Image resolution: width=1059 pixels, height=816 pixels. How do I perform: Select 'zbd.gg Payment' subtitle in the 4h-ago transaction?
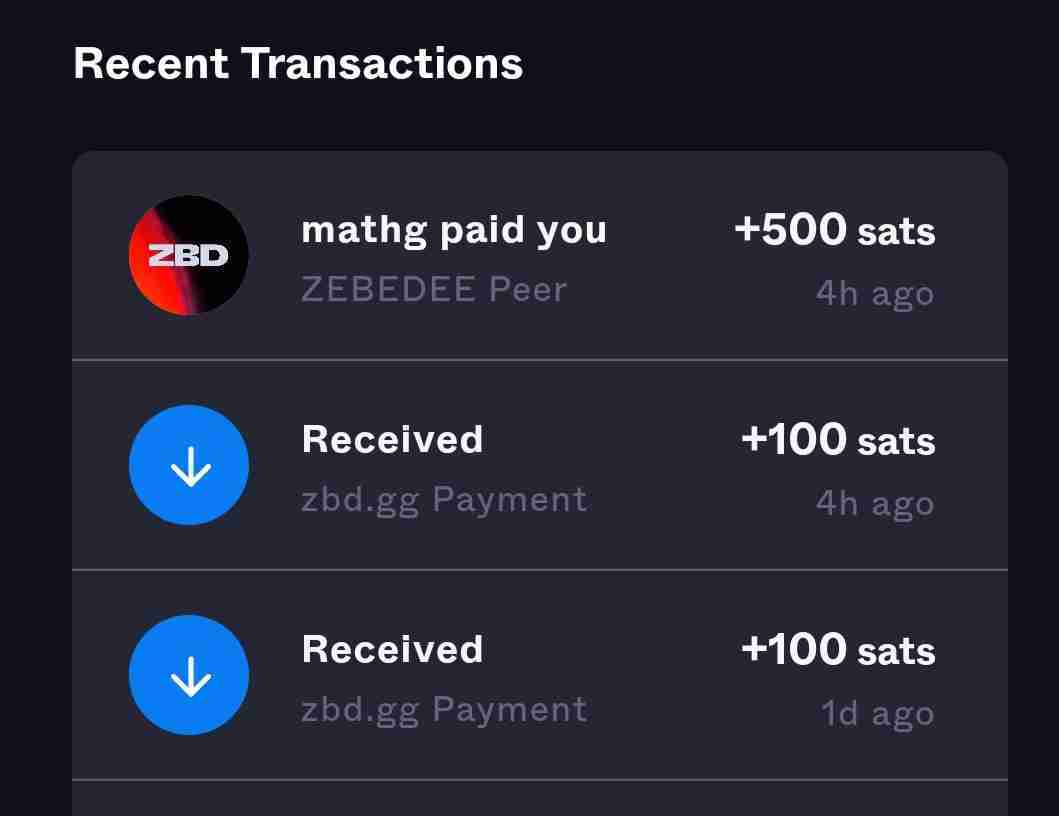(x=444, y=499)
